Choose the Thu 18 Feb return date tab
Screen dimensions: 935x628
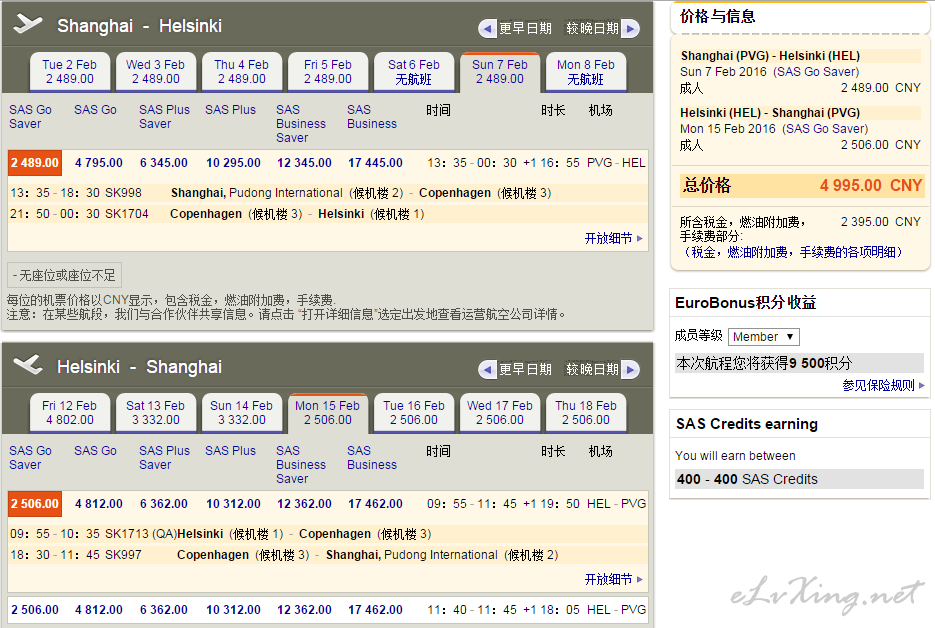point(586,413)
